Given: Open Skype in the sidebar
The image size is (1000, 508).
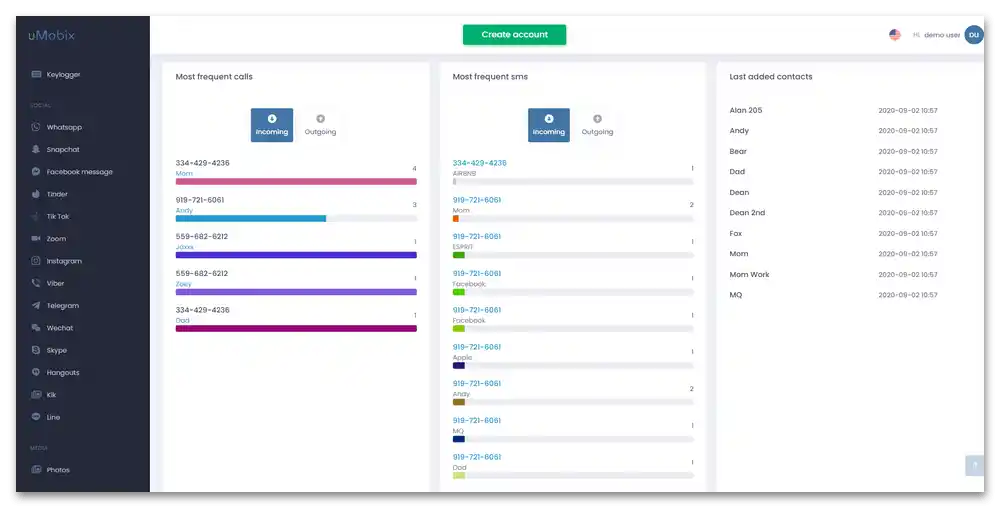Looking at the screenshot, I should coord(49,350).
